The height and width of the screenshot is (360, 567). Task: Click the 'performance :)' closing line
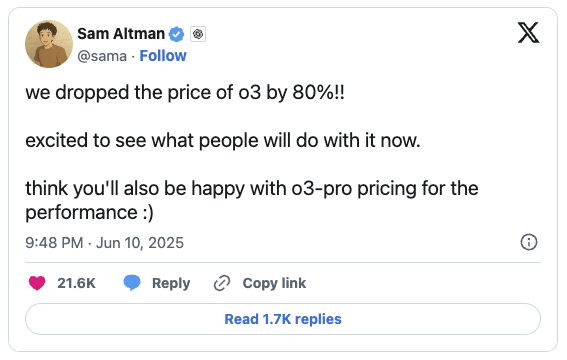[x=89, y=213]
